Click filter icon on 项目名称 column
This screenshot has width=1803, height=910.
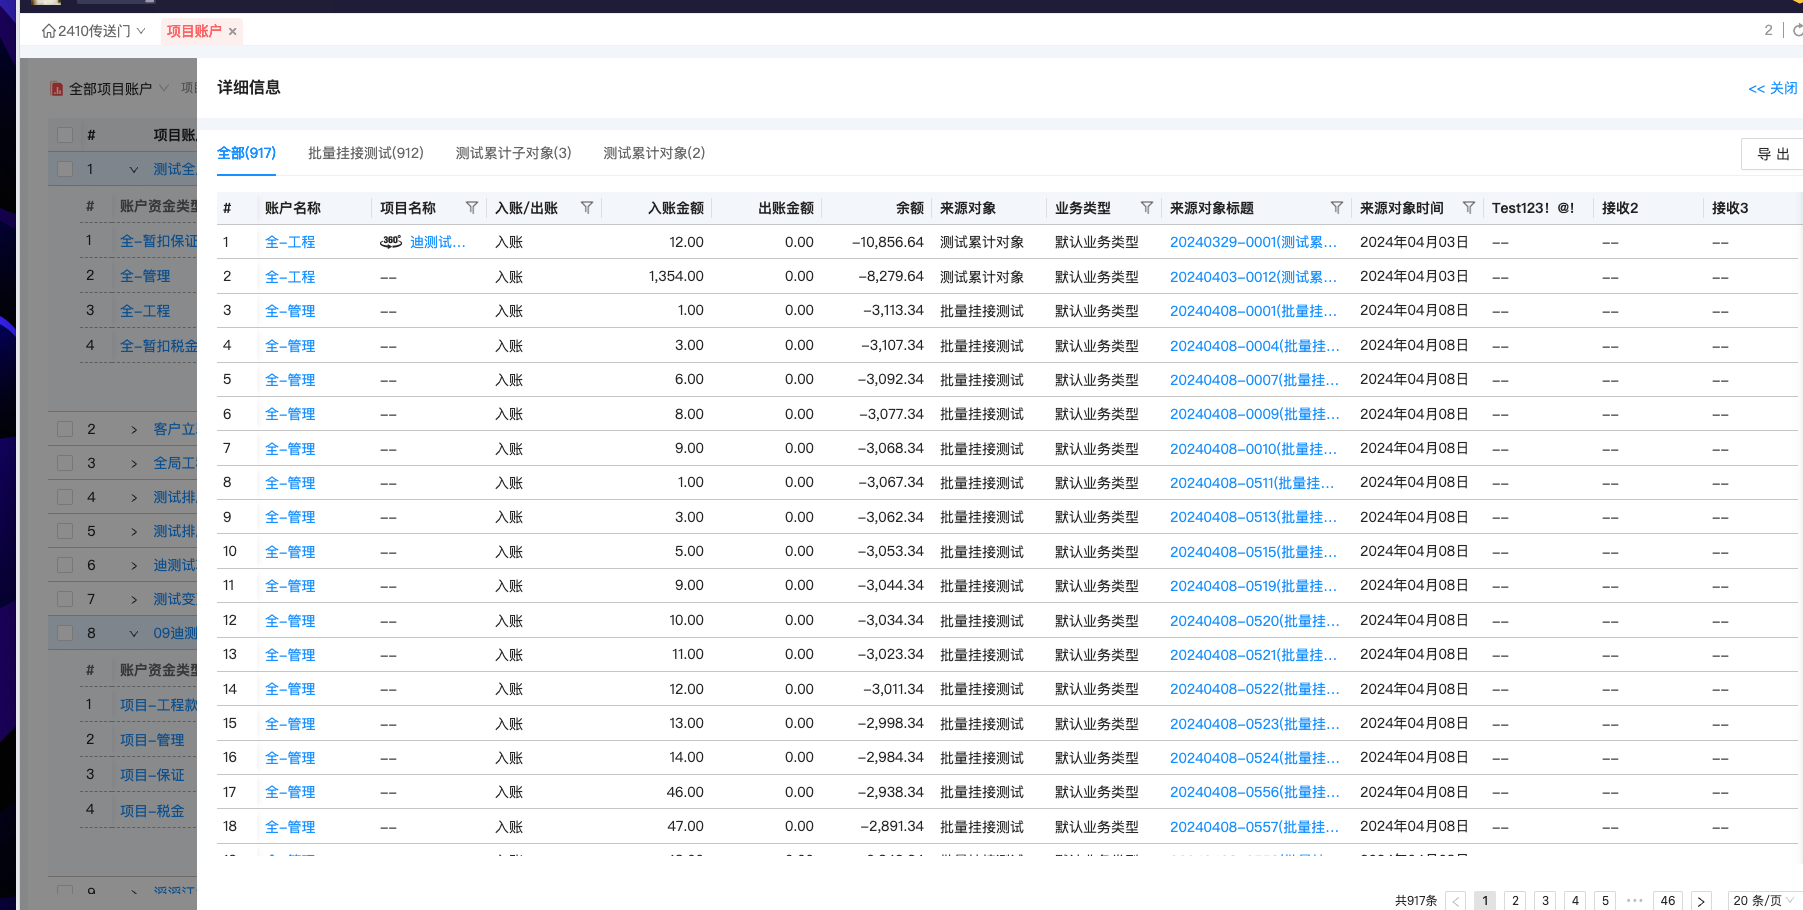(x=471, y=208)
